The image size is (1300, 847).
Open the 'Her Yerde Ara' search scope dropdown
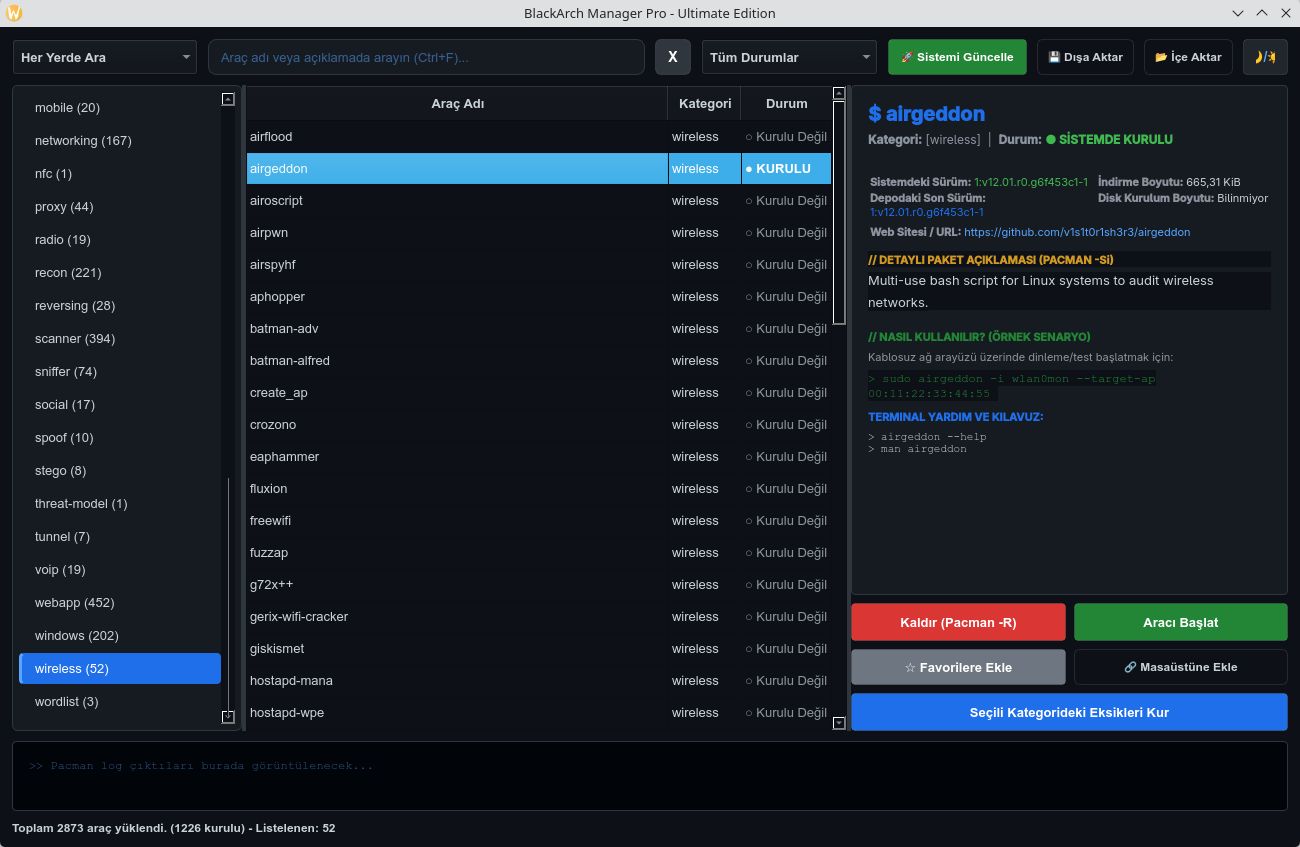(106, 57)
